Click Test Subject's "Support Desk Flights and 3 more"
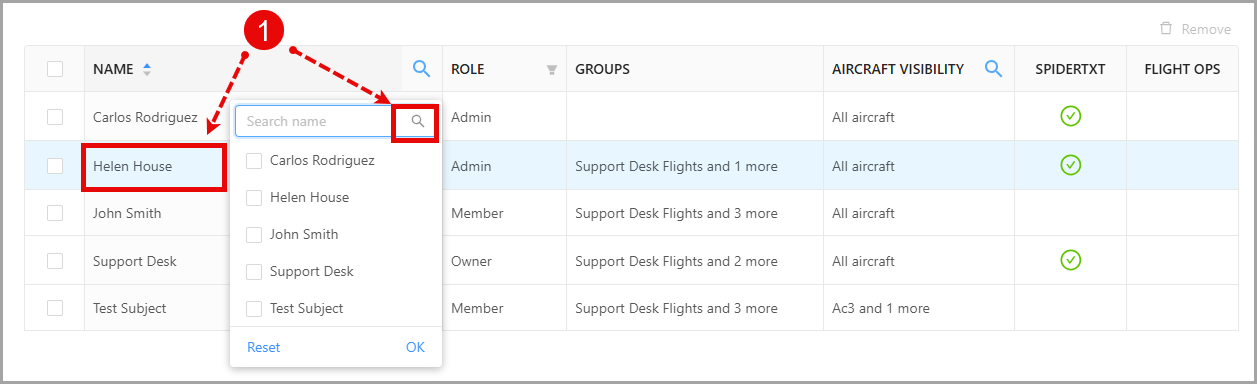This screenshot has width=1257, height=384. pyautogui.click(x=676, y=308)
